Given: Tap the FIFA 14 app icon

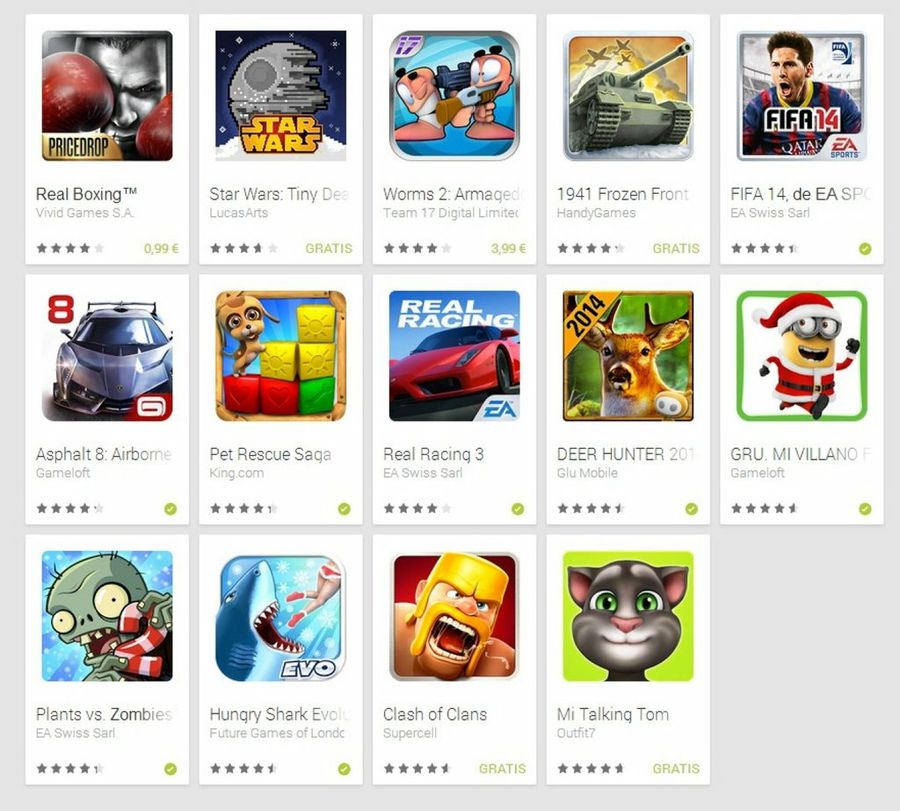Looking at the screenshot, I should [801, 96].
